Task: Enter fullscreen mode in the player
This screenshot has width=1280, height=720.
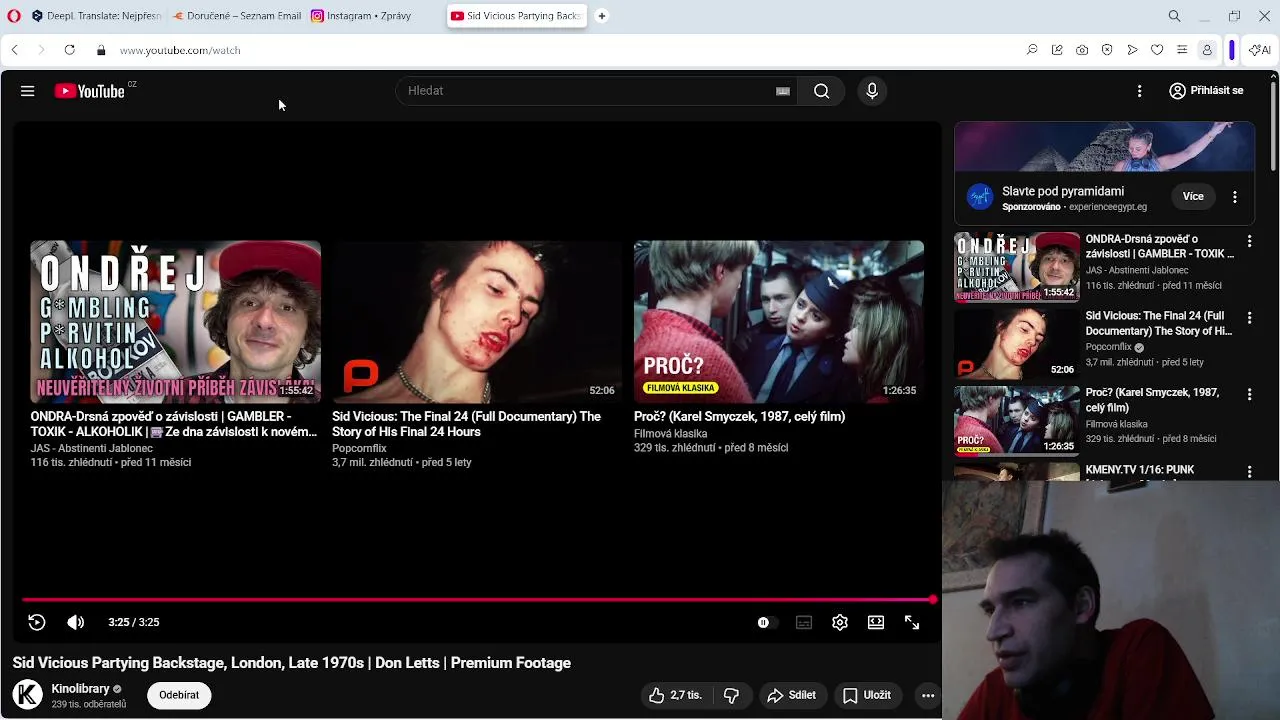Action: point(912,622)
